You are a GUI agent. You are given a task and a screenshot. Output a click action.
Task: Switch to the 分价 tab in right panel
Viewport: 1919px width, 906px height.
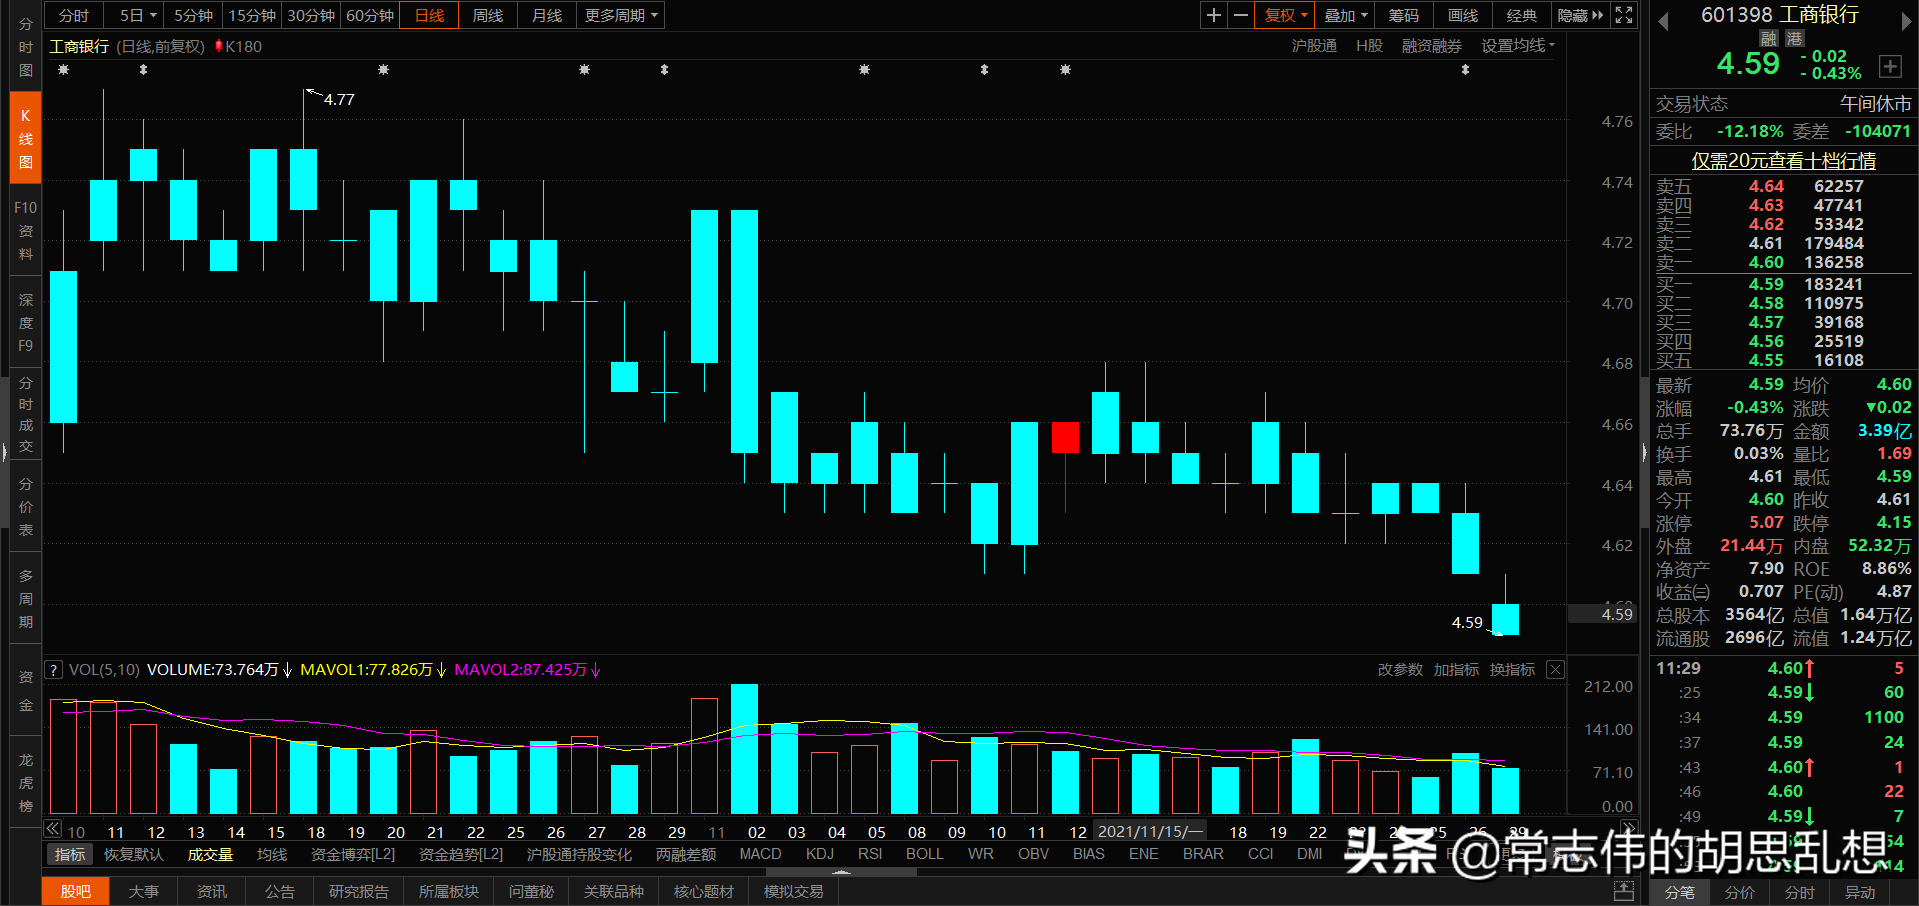(x=1739, y=892)
